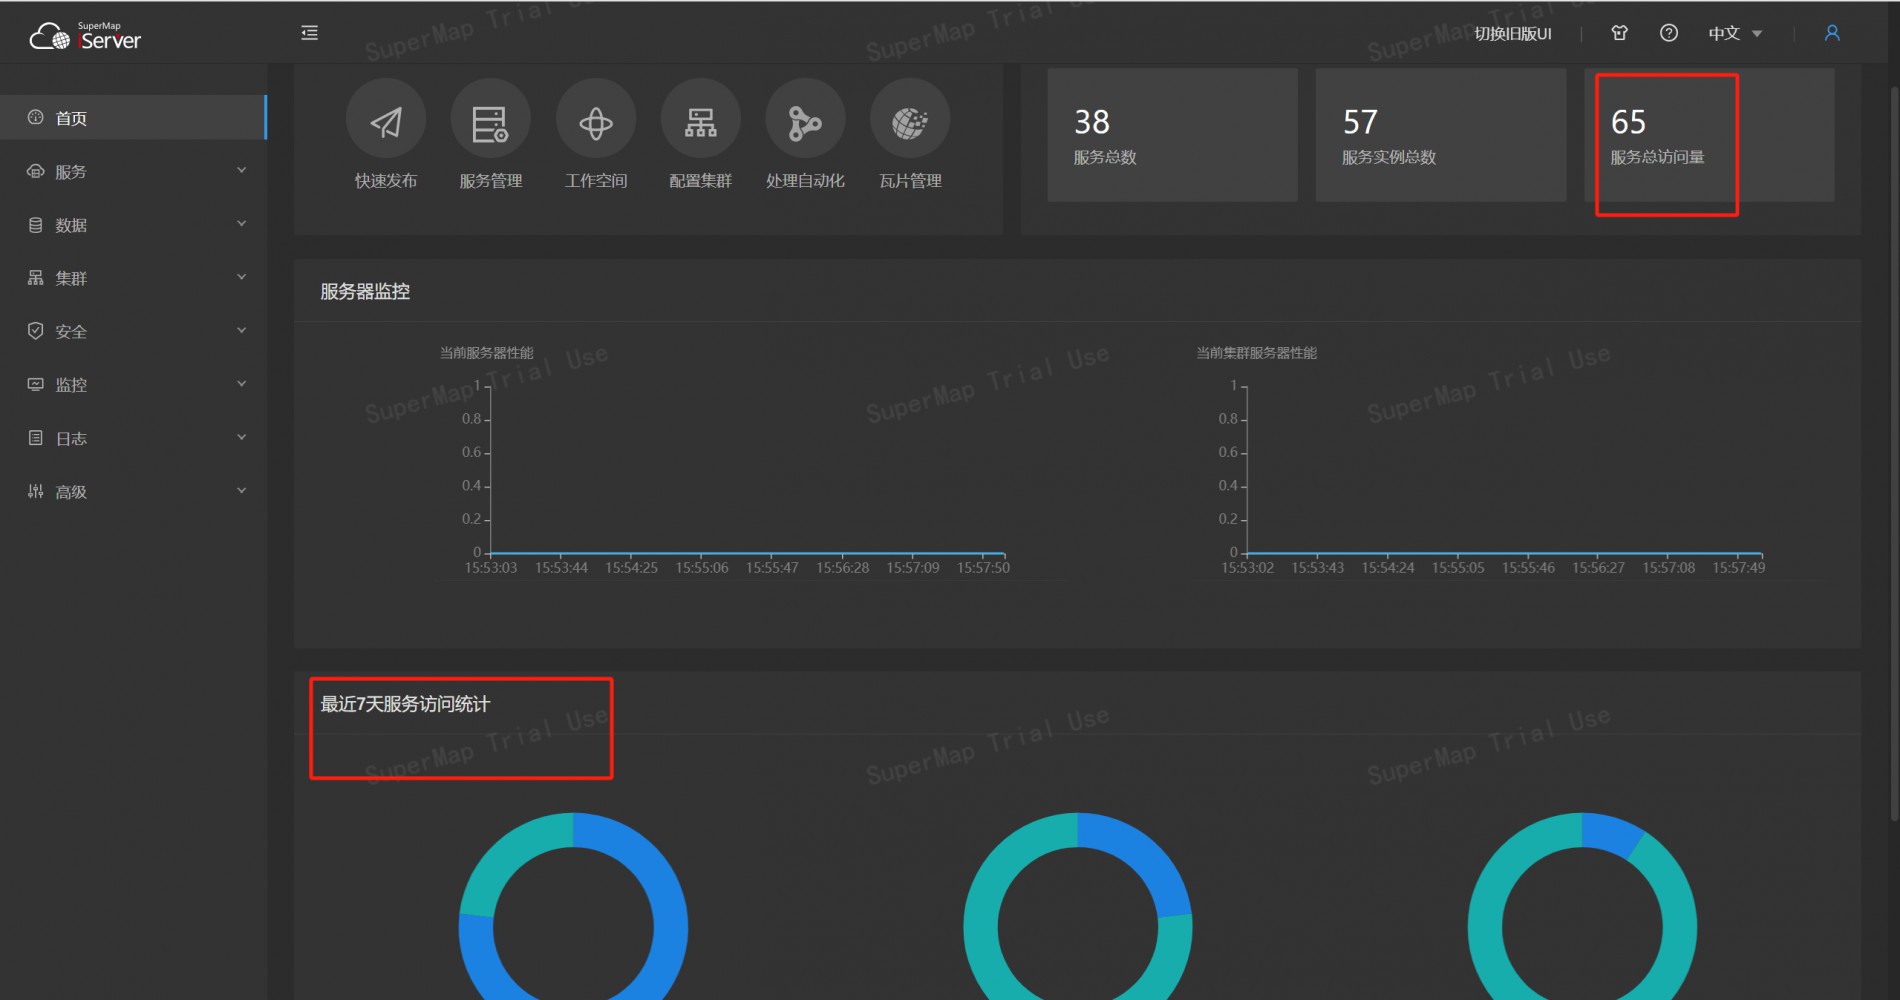Click the 日志 log icon in sidebar

(x=36, y=437)
